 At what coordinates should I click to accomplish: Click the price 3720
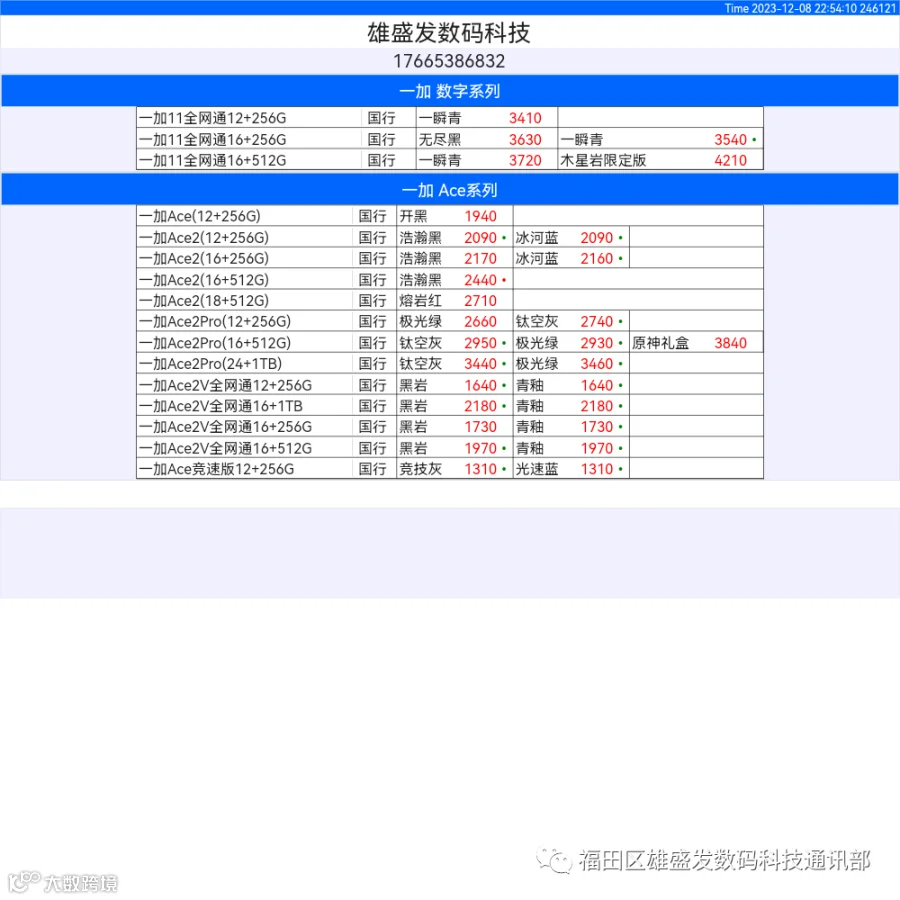pos(525,160)
